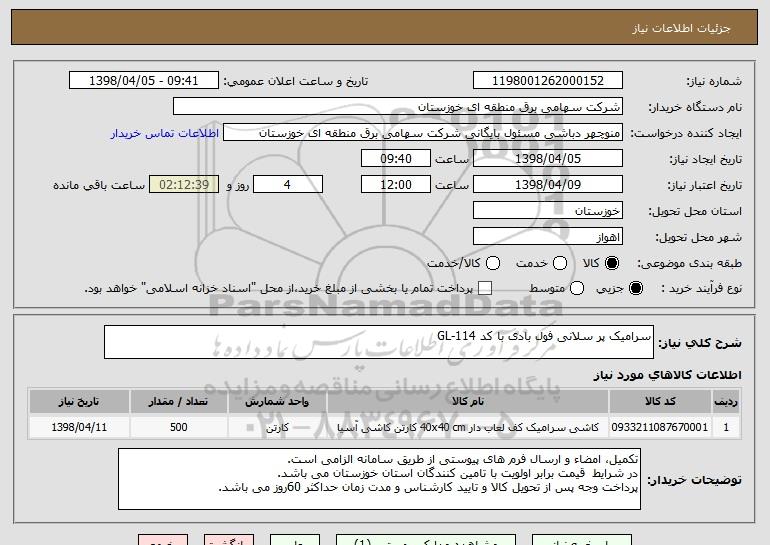The image size is (770, 545).
Task: Click the نام دستگاه خریدار field
Action: point(398,107)
